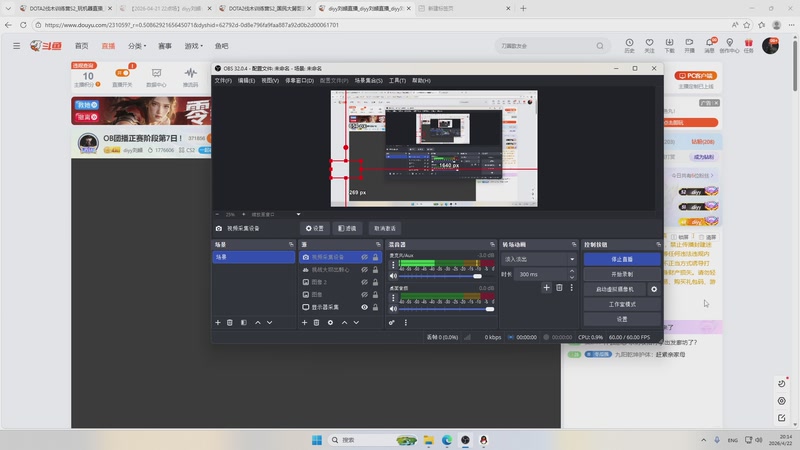
Task: Zoom in the OBS preview
Action: coord(243,214)
